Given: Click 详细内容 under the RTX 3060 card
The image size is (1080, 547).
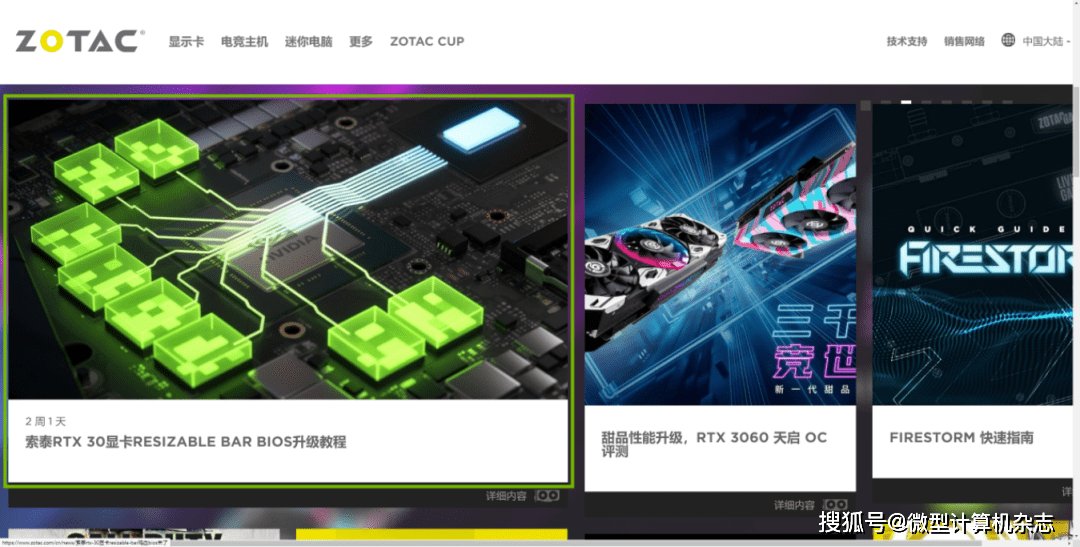Looking at the screenshot, I should click(794, 506).
